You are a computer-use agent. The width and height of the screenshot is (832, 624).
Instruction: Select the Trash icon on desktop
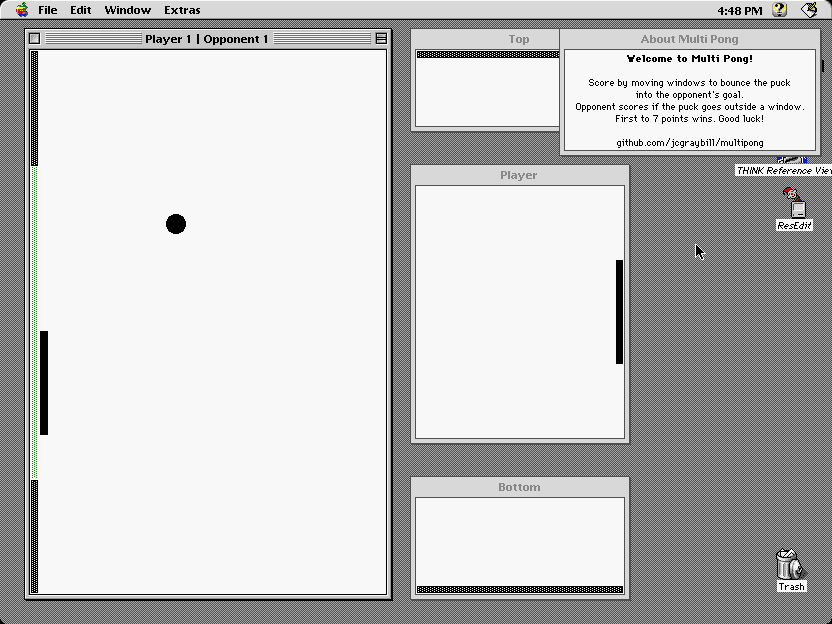[x=791, y=570]
